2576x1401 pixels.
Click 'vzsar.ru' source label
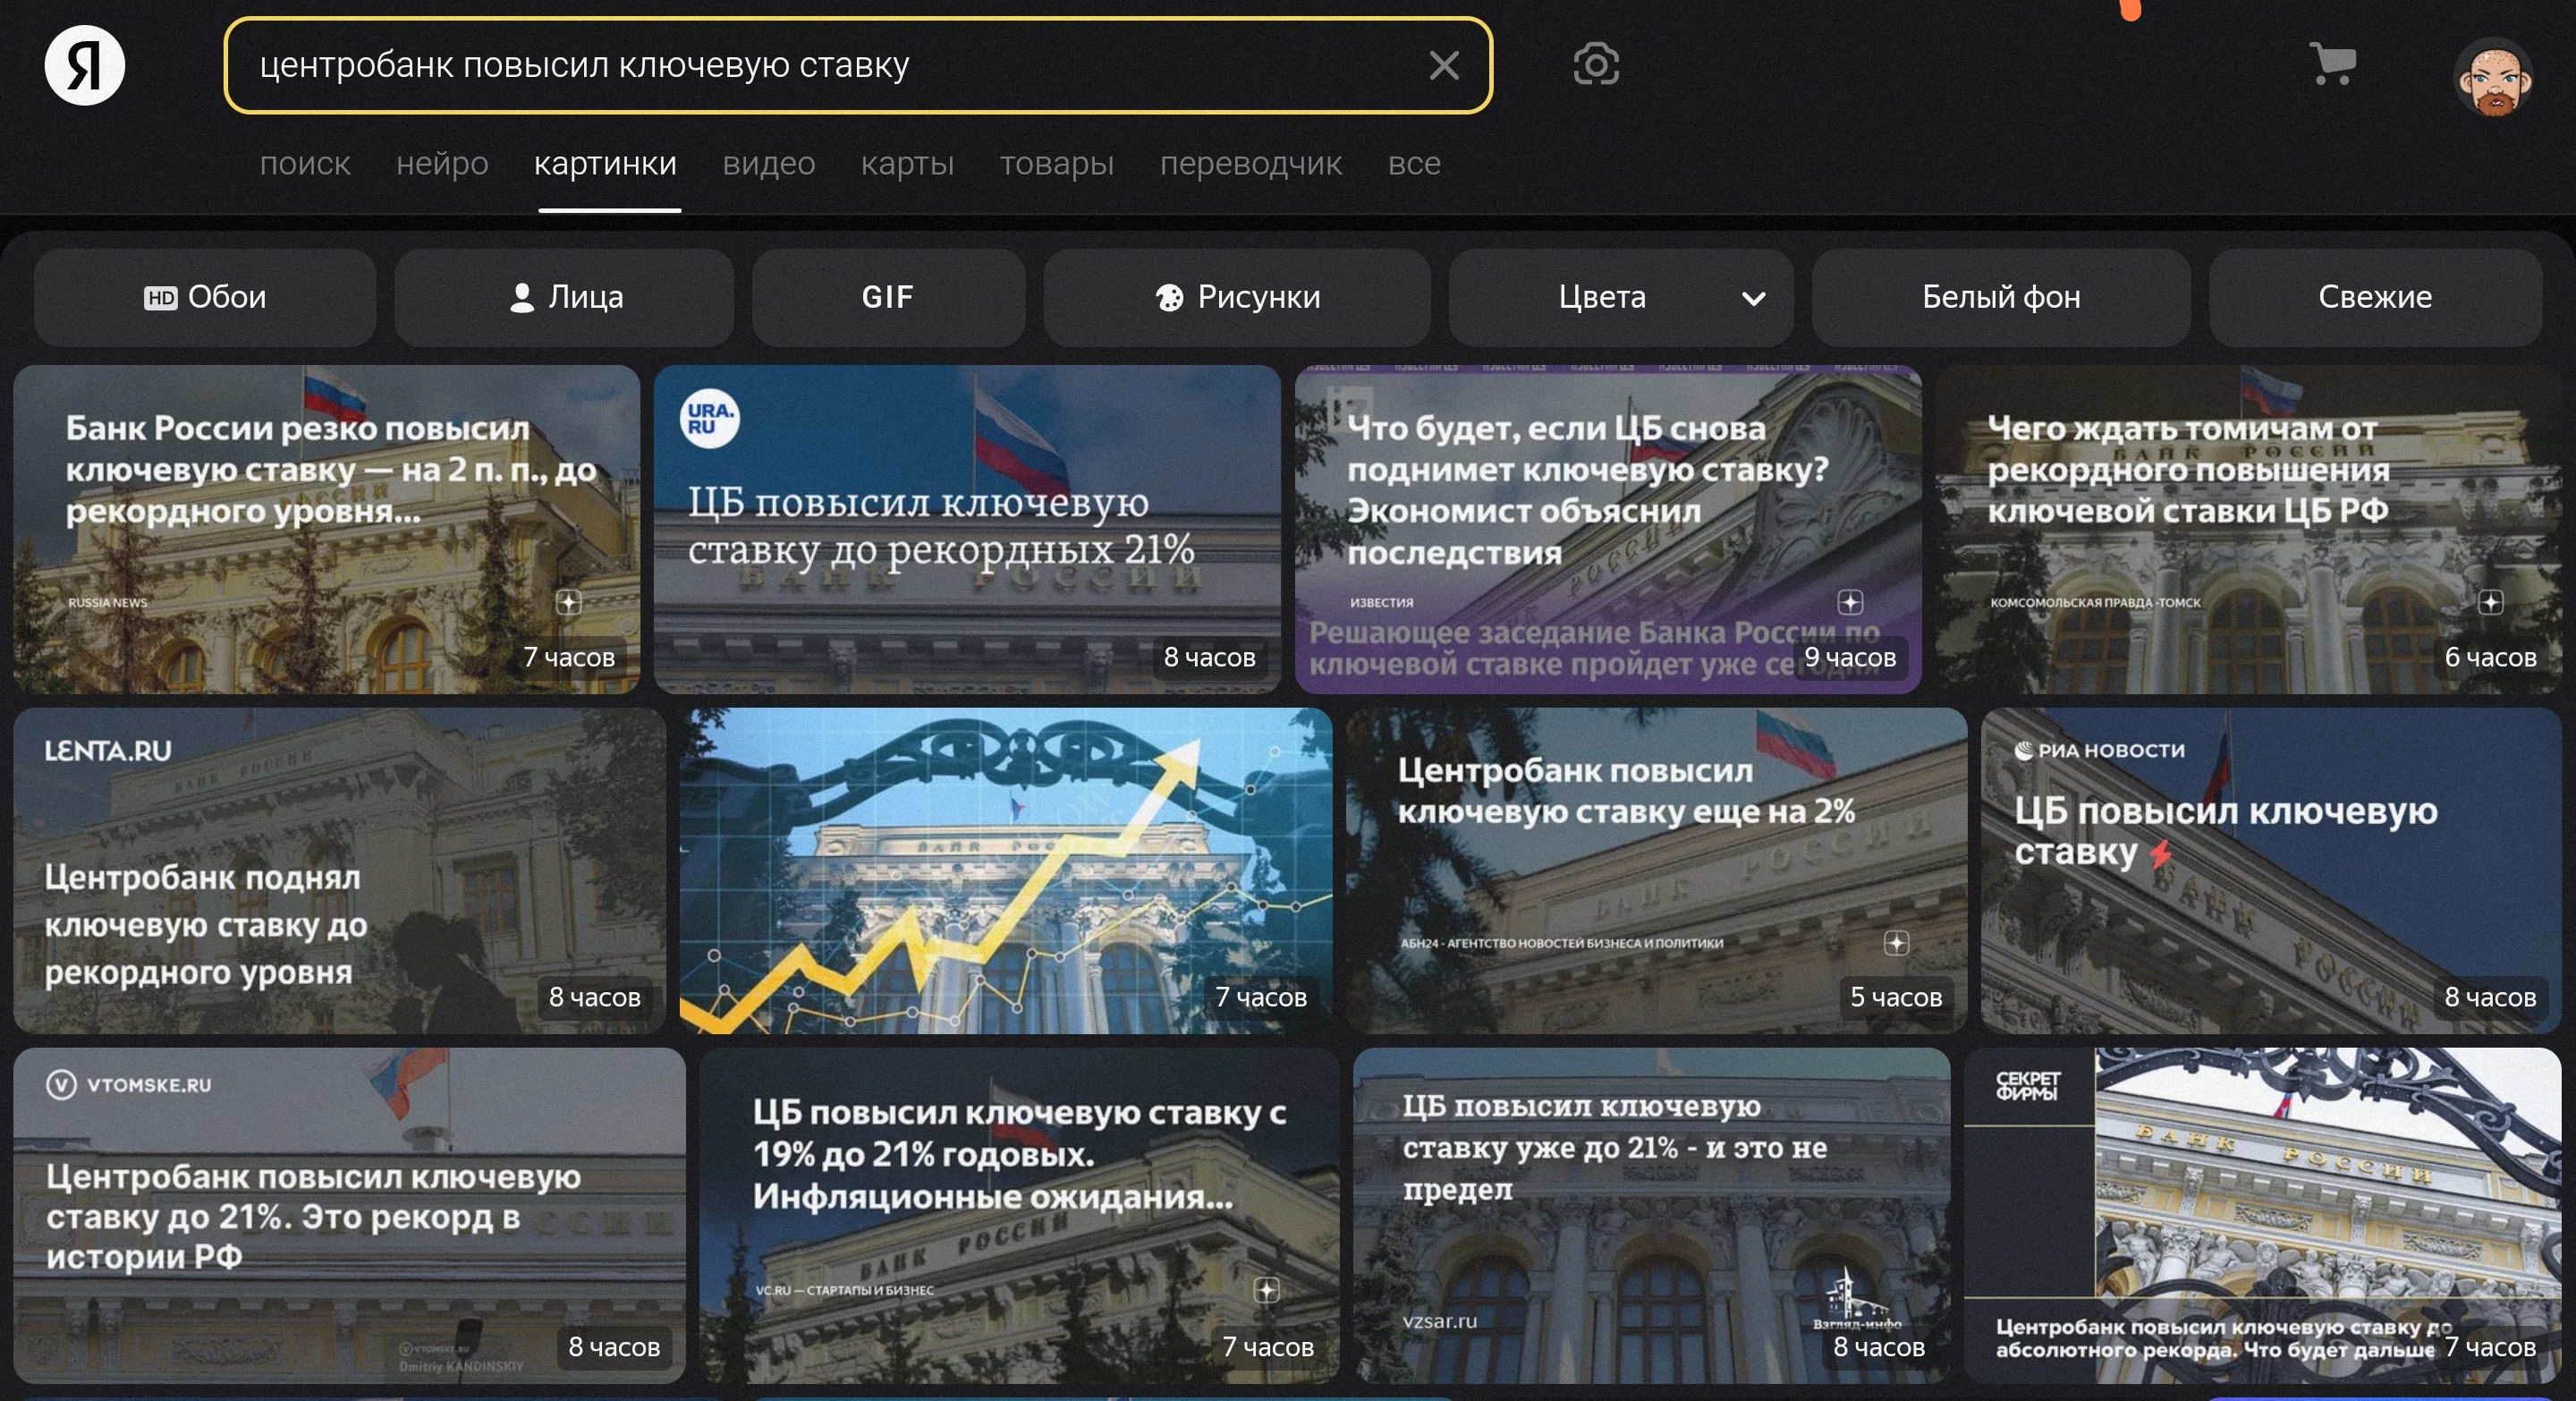pyautogui.click(x=1440, y=1321)
